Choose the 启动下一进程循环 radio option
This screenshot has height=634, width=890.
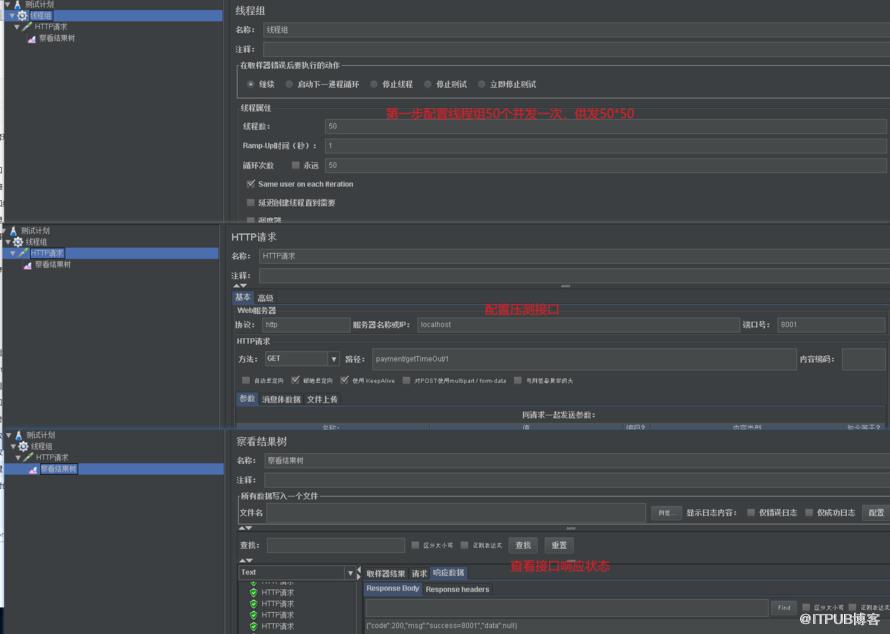coord(289,84)
